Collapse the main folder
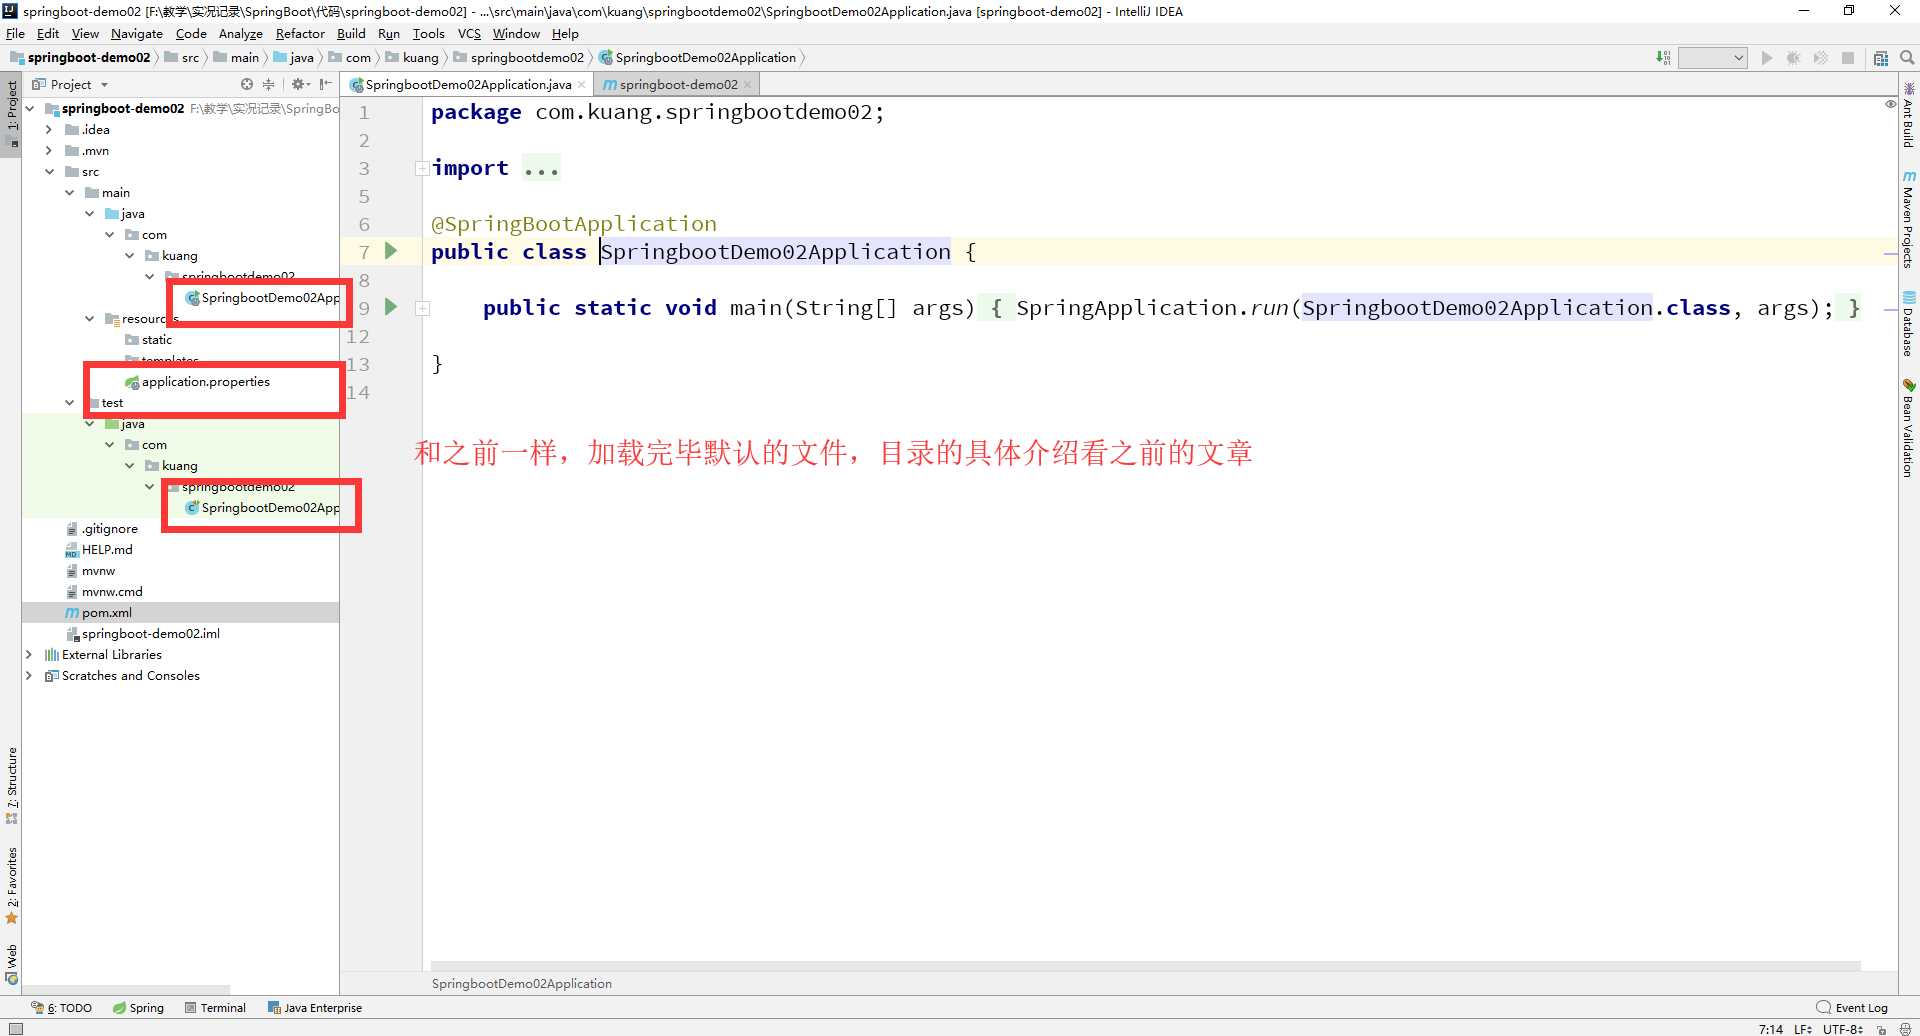The width and height of the screenshot is (1920, 1036). click(x=69, y=192)
